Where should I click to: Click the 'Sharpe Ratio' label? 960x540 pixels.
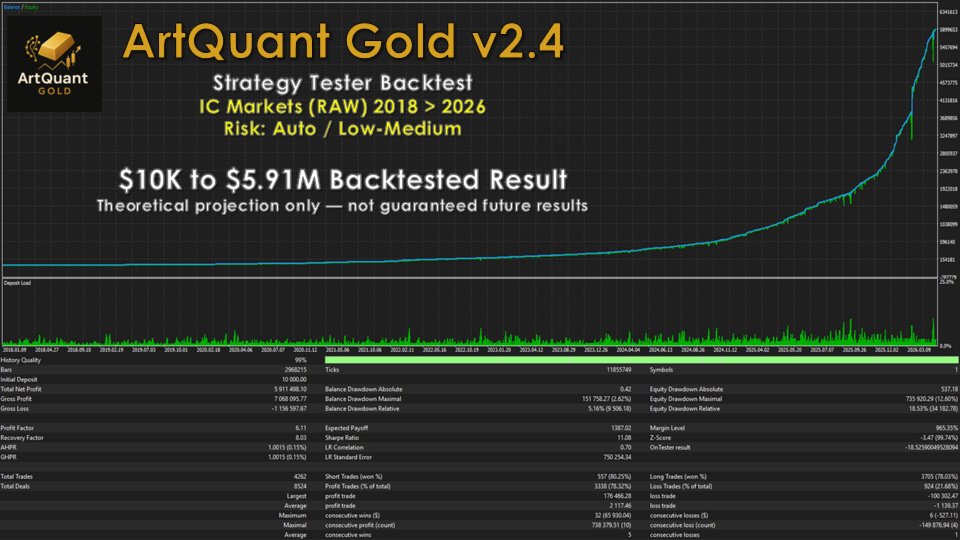342,438
